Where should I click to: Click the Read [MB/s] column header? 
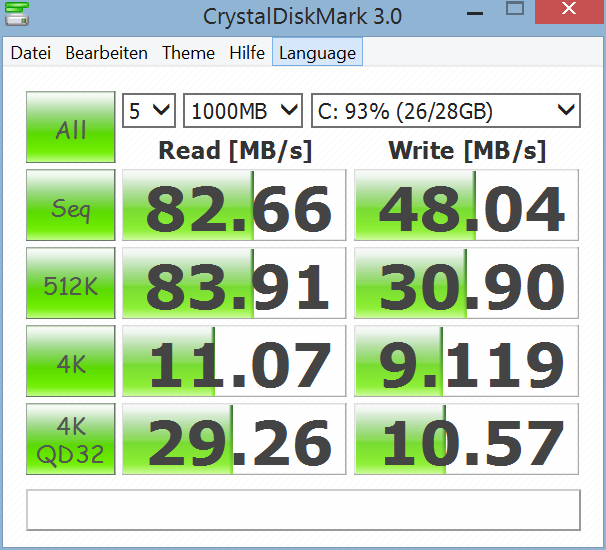[x=235, y=150]
